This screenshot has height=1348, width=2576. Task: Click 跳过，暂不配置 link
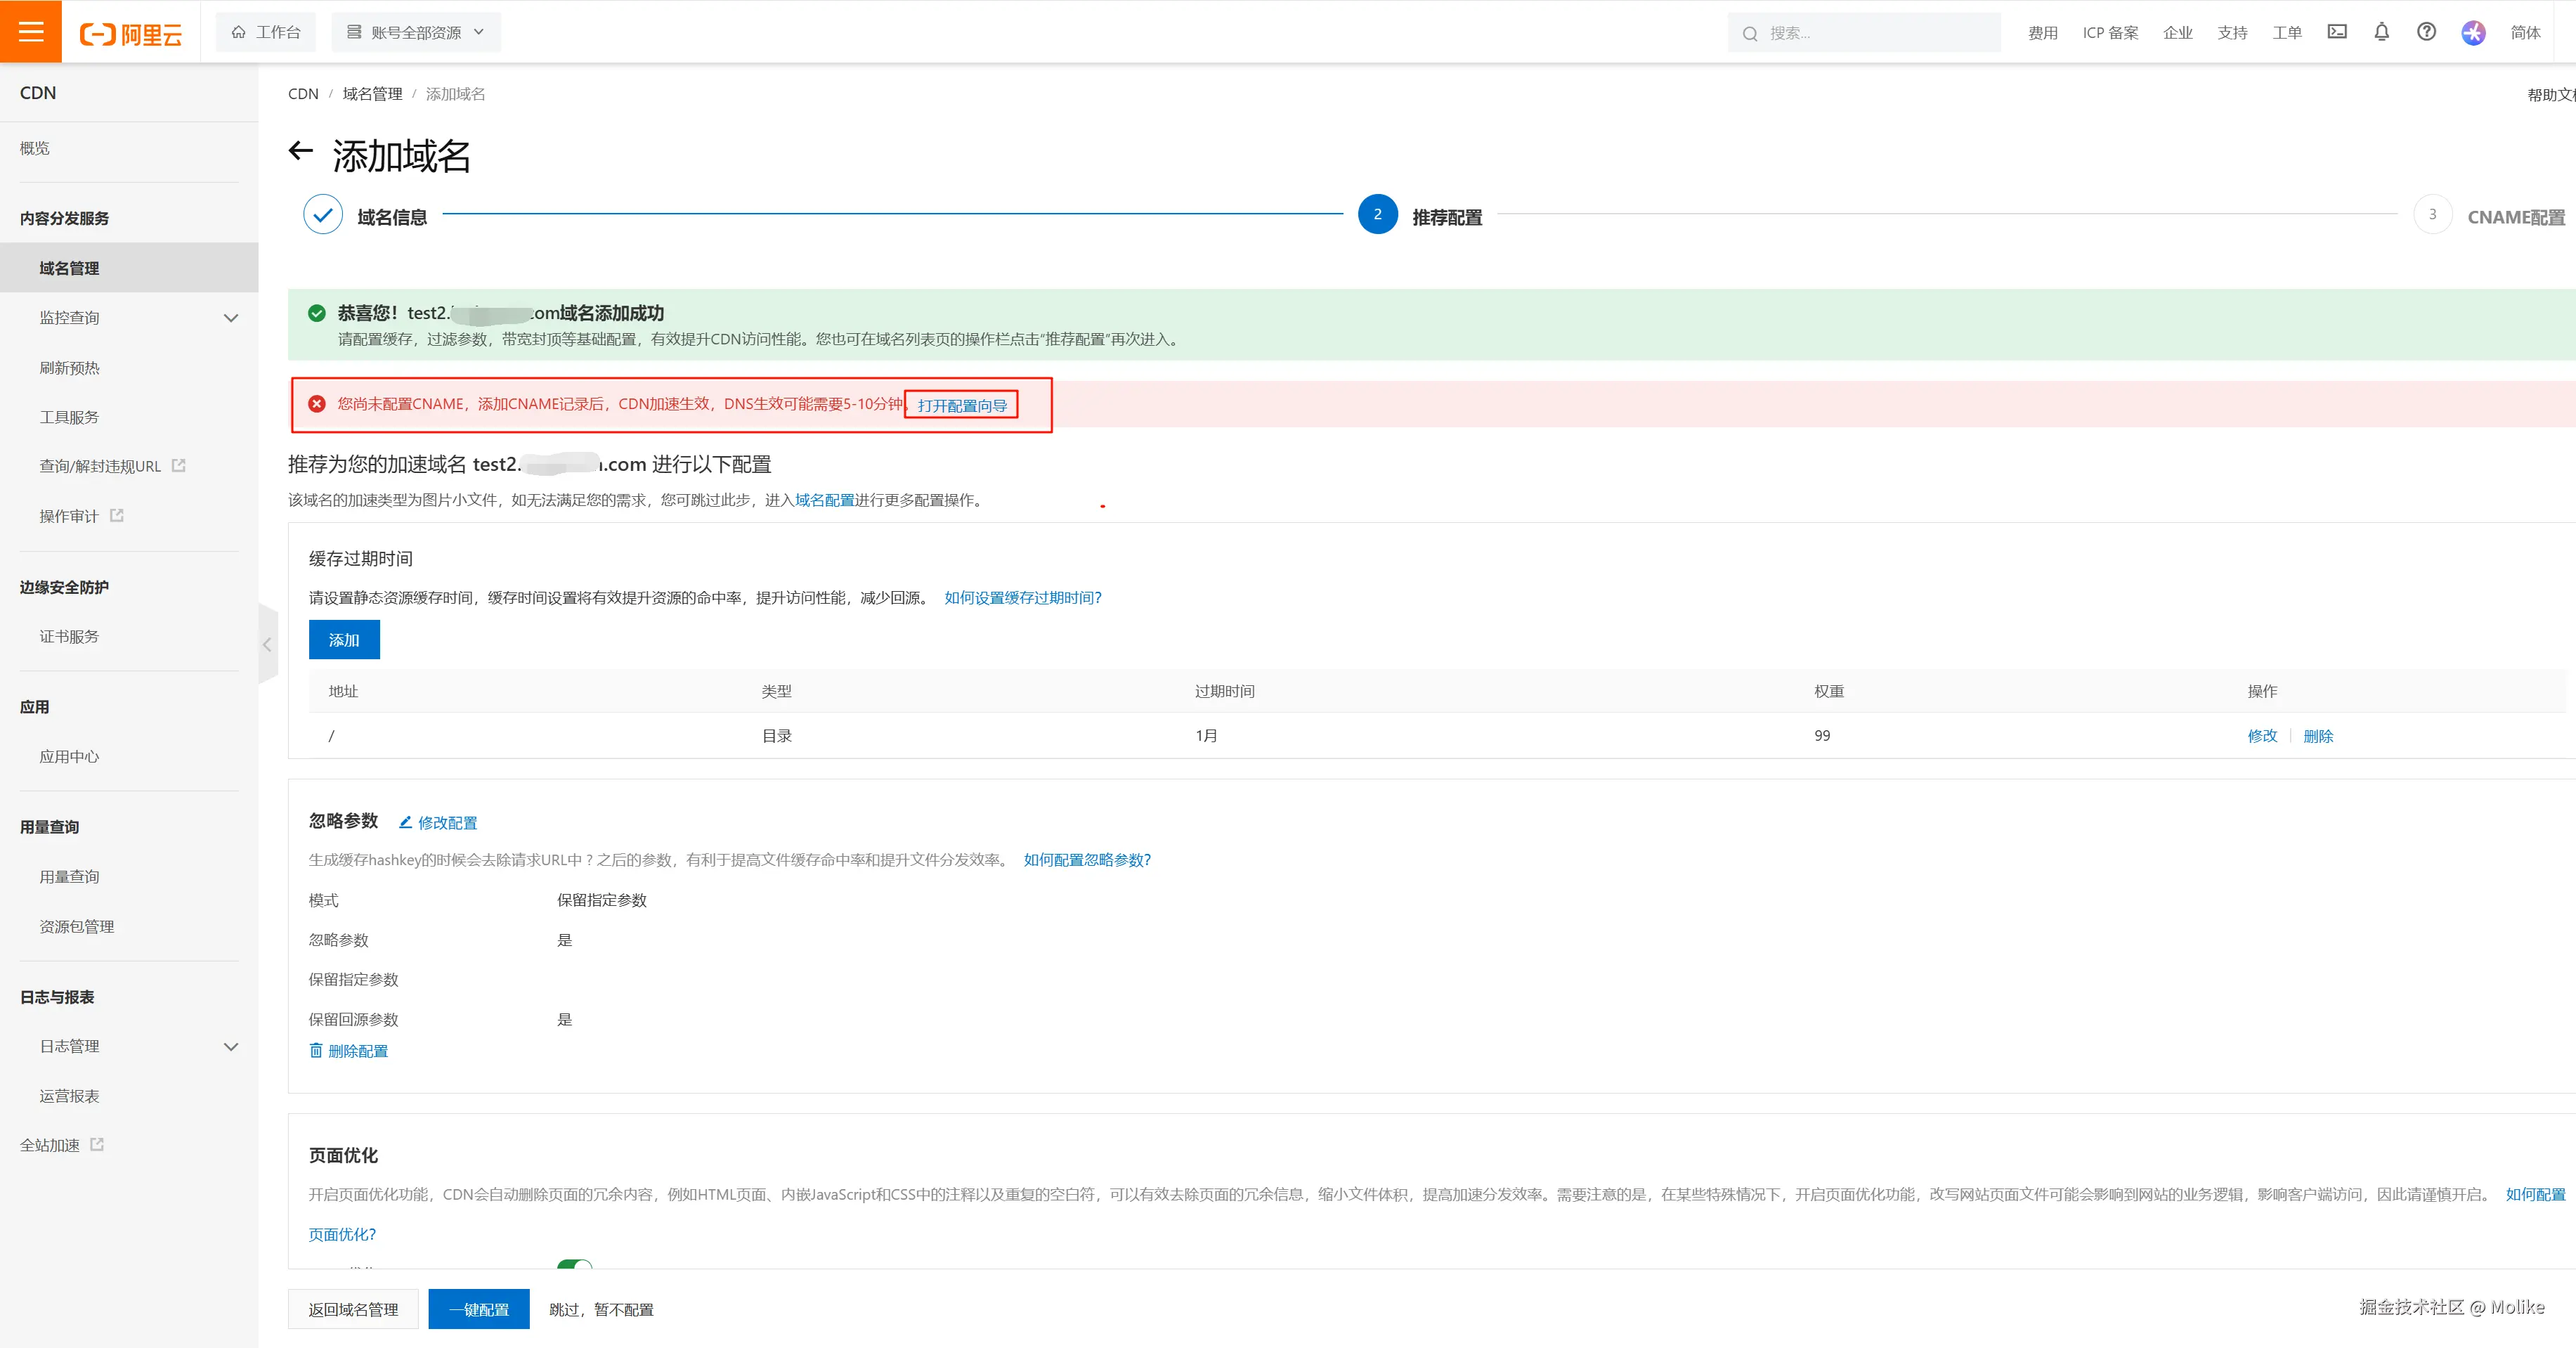click(x=601, y=1309)
